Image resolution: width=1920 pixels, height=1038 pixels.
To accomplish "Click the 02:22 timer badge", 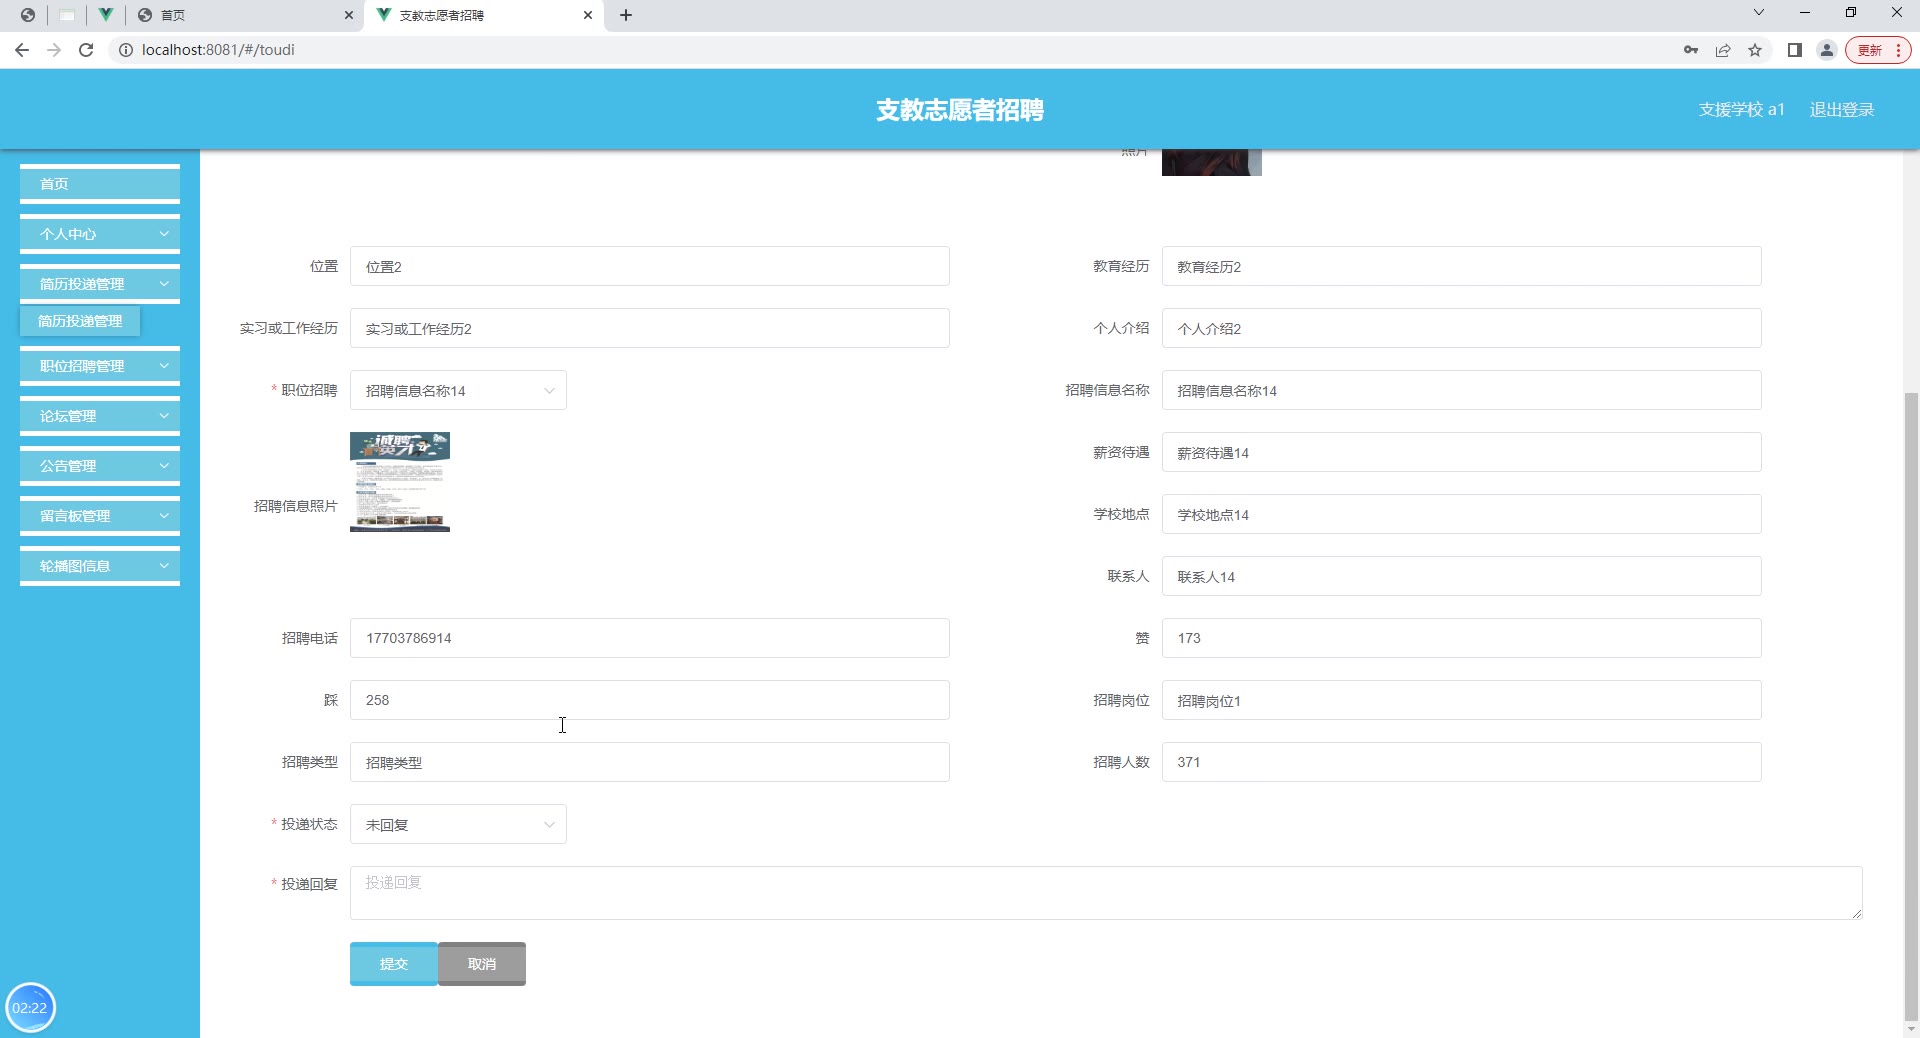I will click(30, 1007).
